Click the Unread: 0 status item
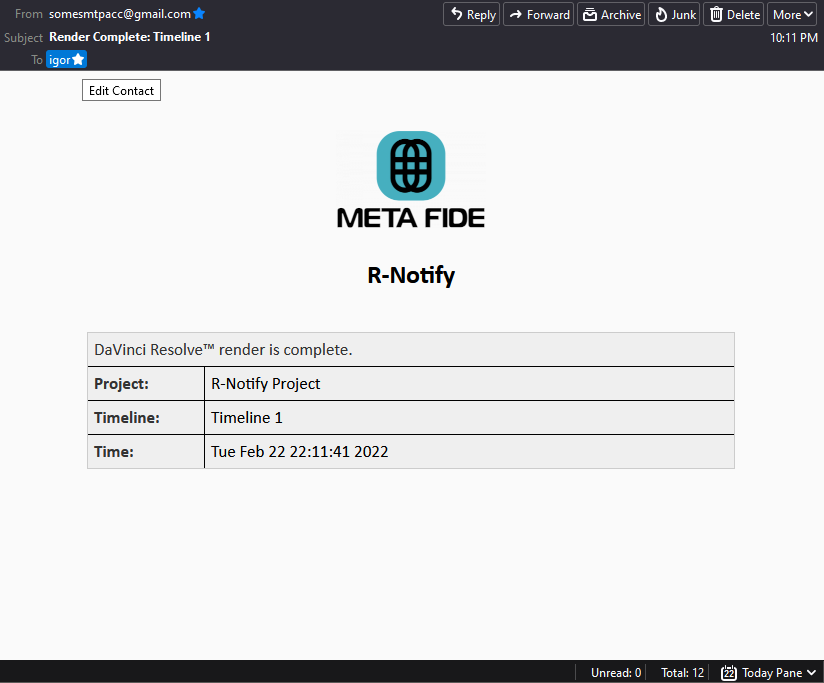824x683 pixels. [614, 672]
